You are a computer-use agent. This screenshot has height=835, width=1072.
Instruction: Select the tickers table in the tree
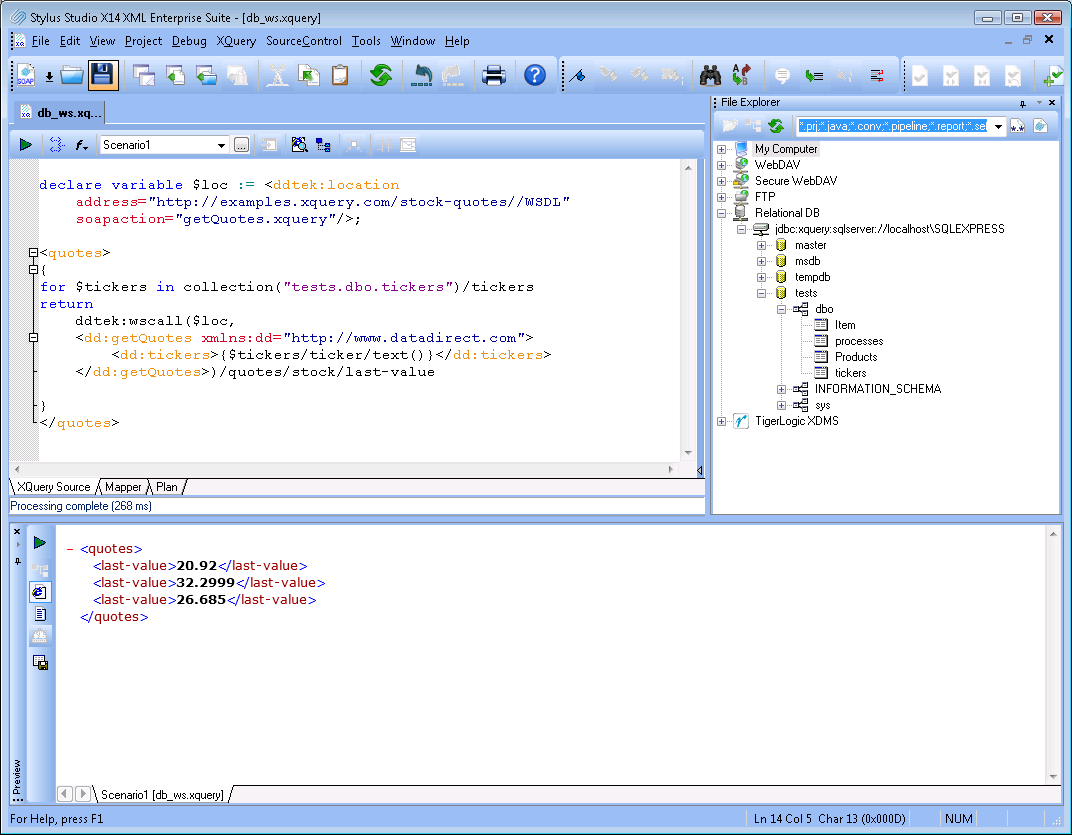click(x=850, y=373)
